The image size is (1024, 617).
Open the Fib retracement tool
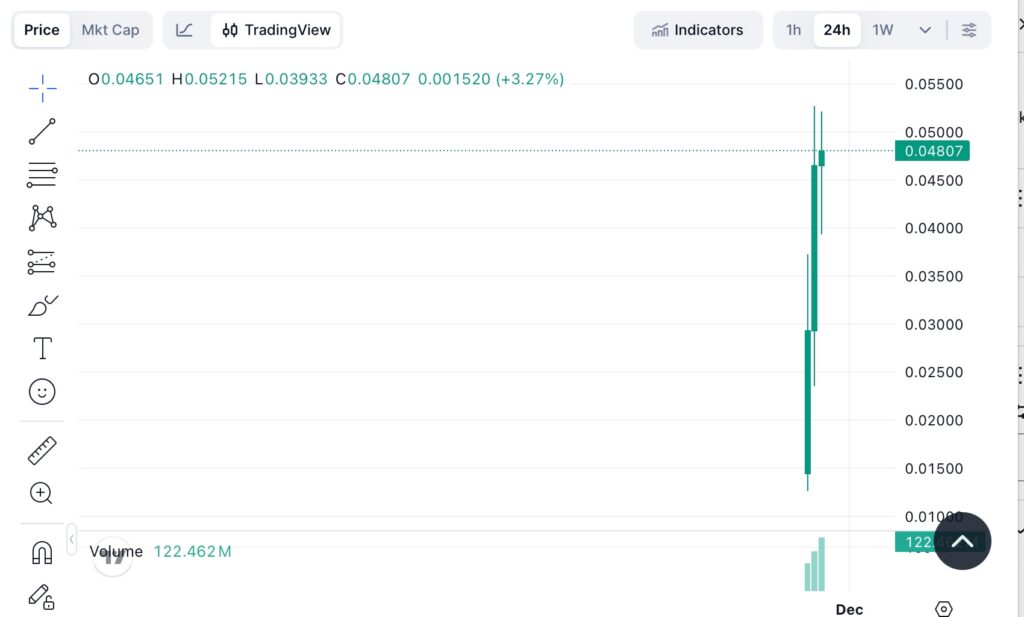pyautogui.click(x=41, y=174)
